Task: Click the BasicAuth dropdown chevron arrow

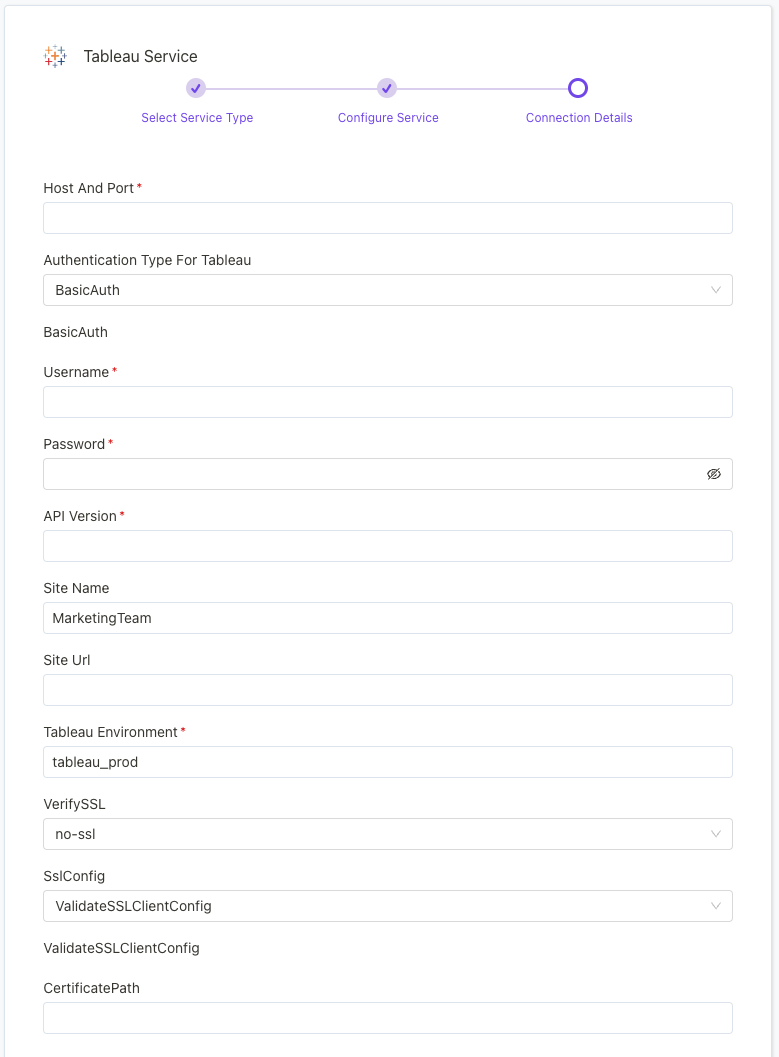Action: pos(716,290)
